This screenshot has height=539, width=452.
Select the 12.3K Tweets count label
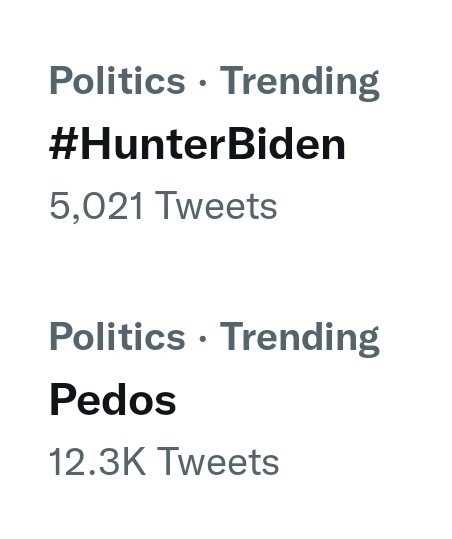(x=164, y=461)
